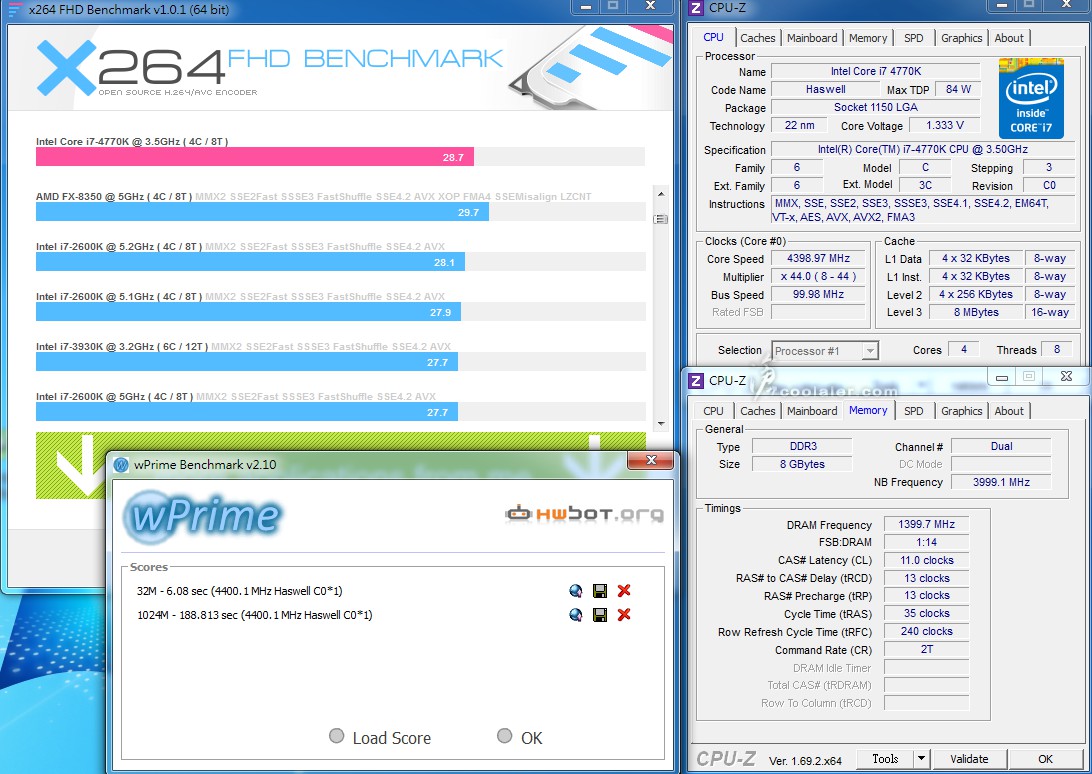Image resolution: width=1092 pixels, height=774 pixels.
Task: Submit the 32M score online via globe icon
Action: click(575, 591)
